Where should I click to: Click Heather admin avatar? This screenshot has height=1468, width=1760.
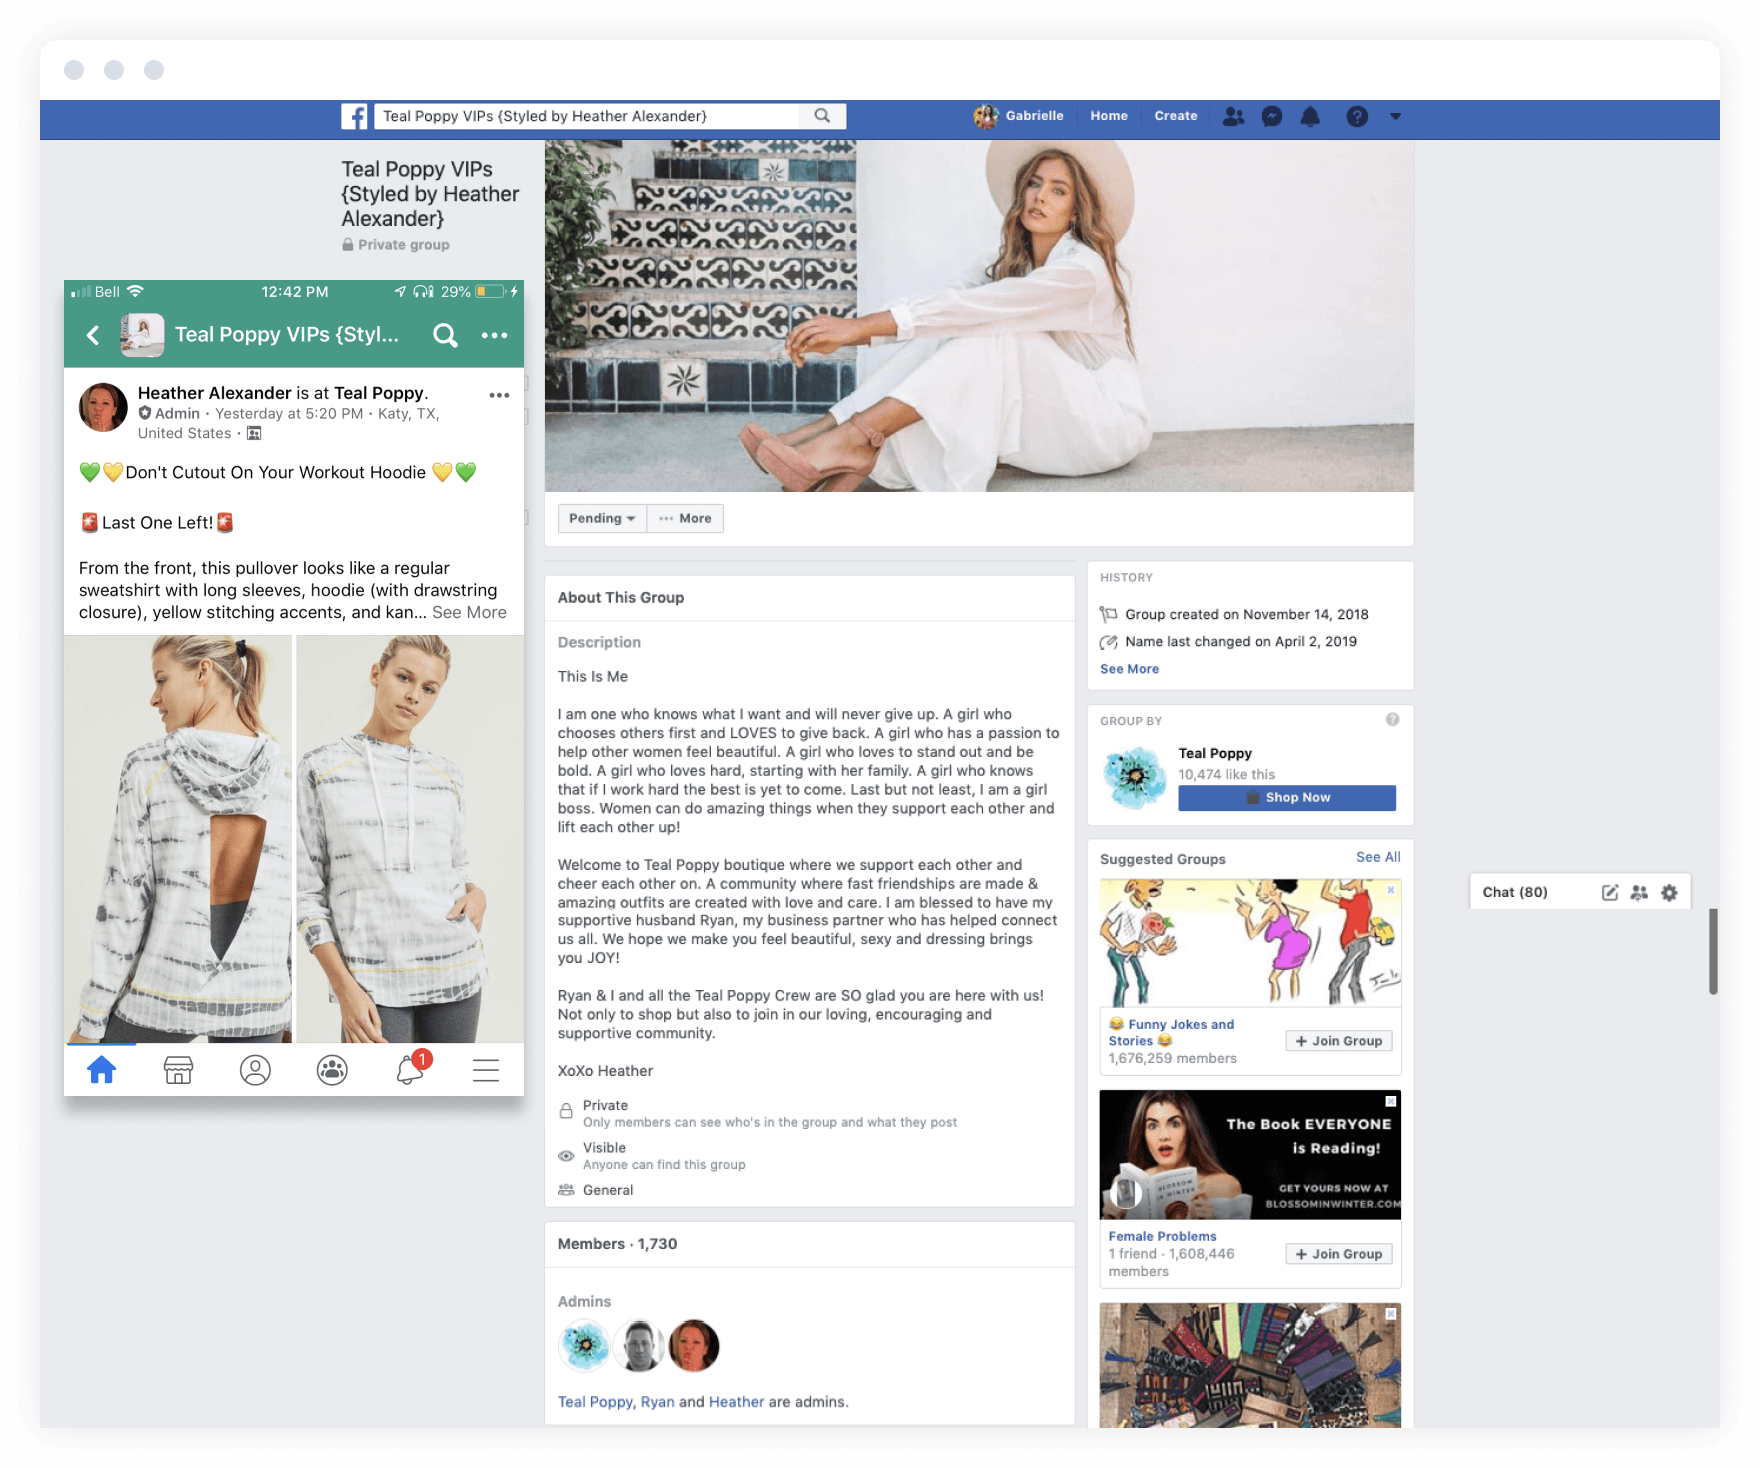click(694, 1345)
